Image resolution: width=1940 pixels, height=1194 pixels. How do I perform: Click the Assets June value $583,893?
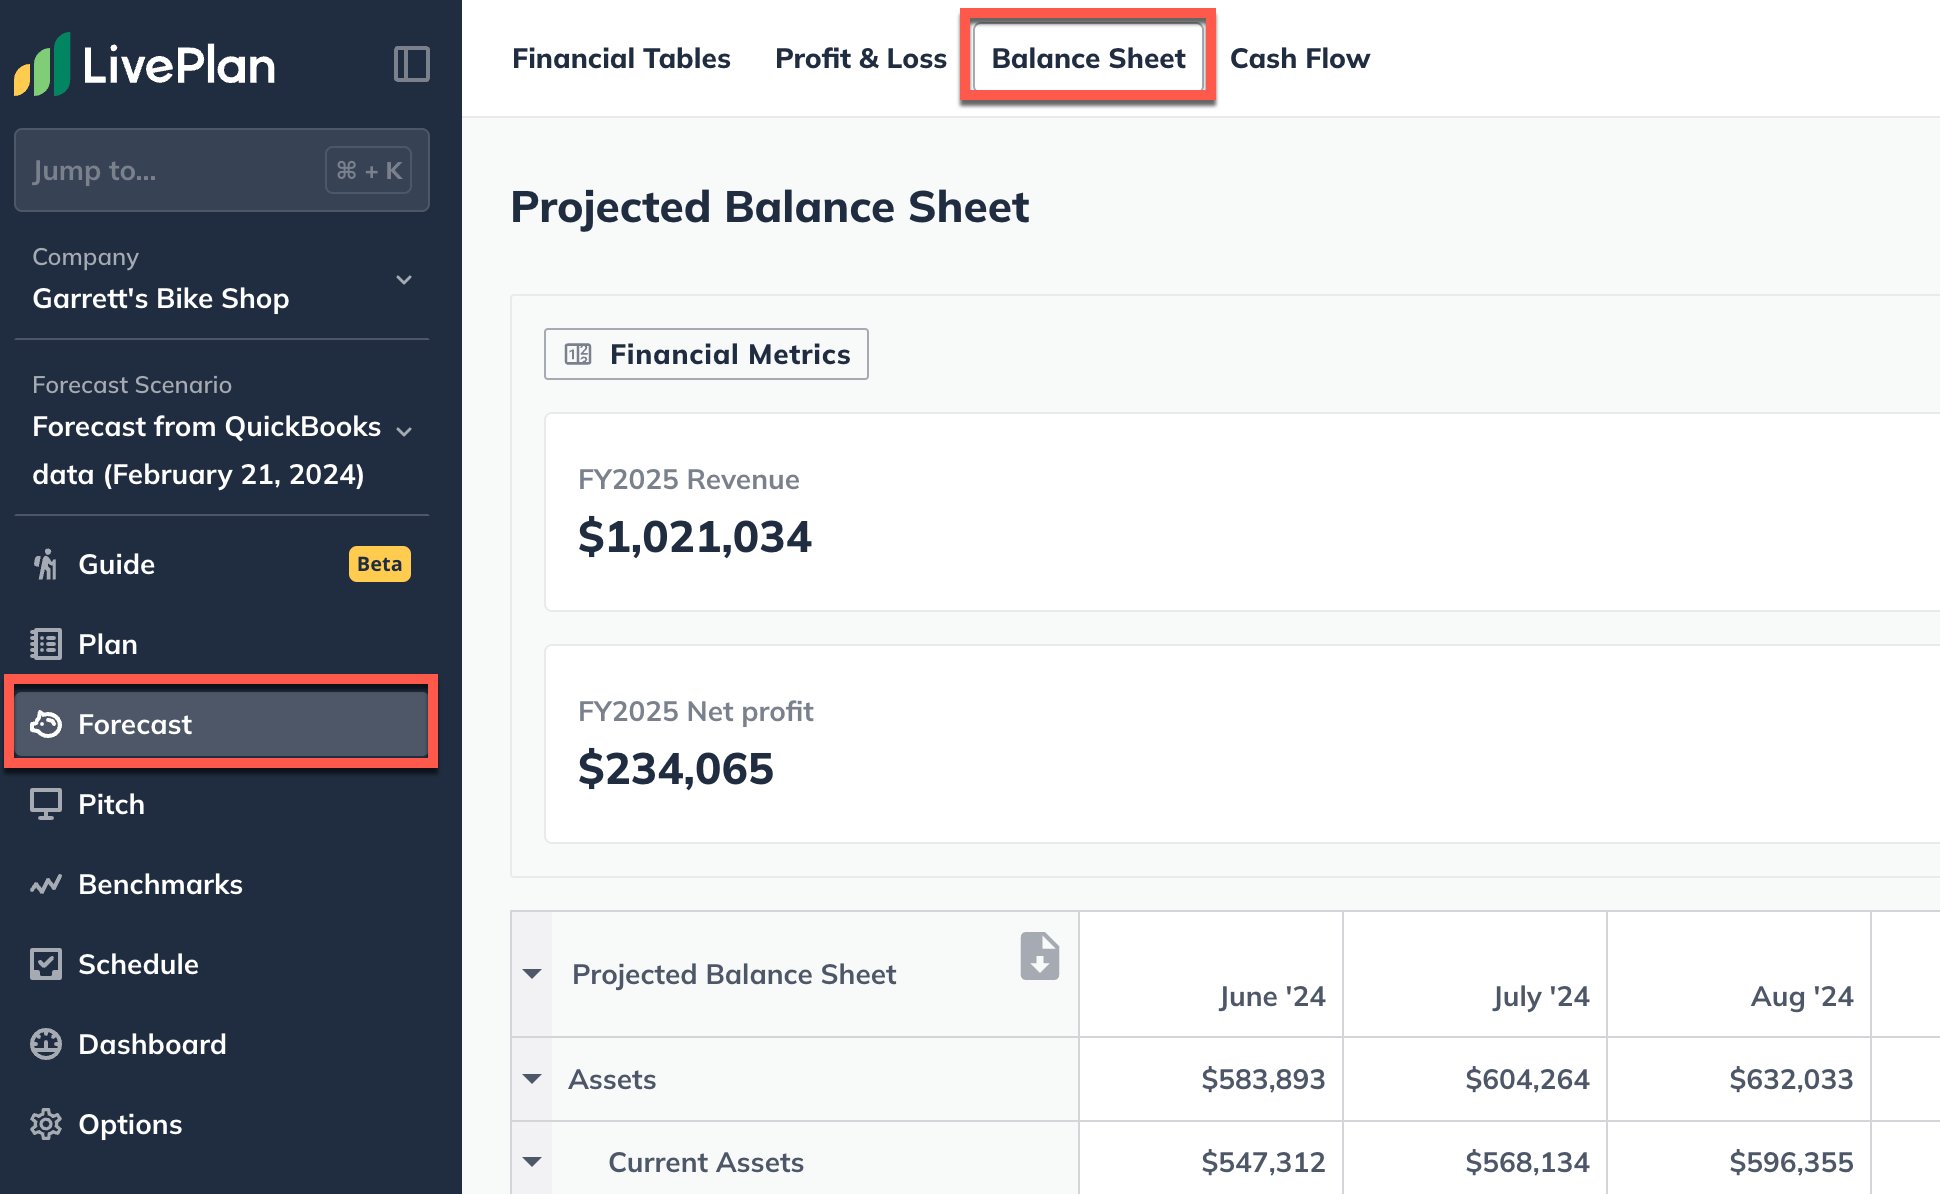coord(1263,1079)
